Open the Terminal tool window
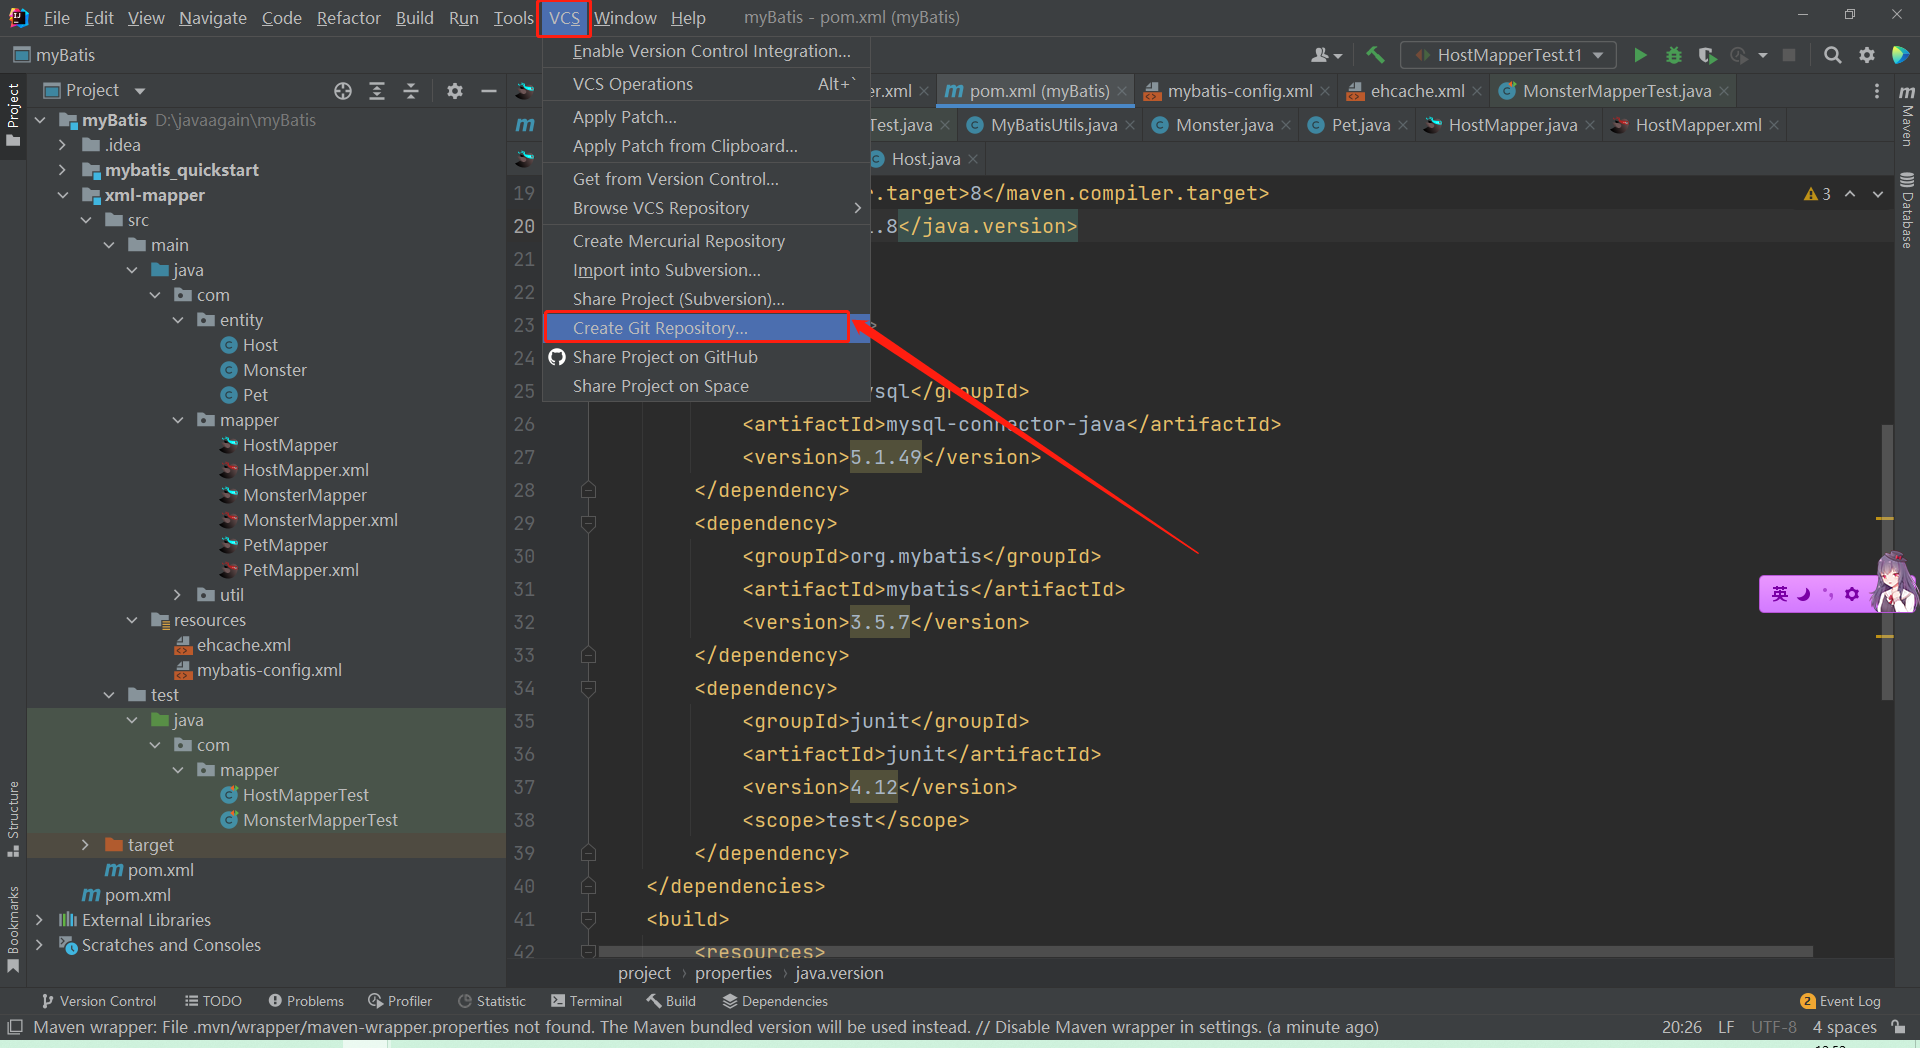This screenshot has width=1920, height=1048. (586, 1001)
